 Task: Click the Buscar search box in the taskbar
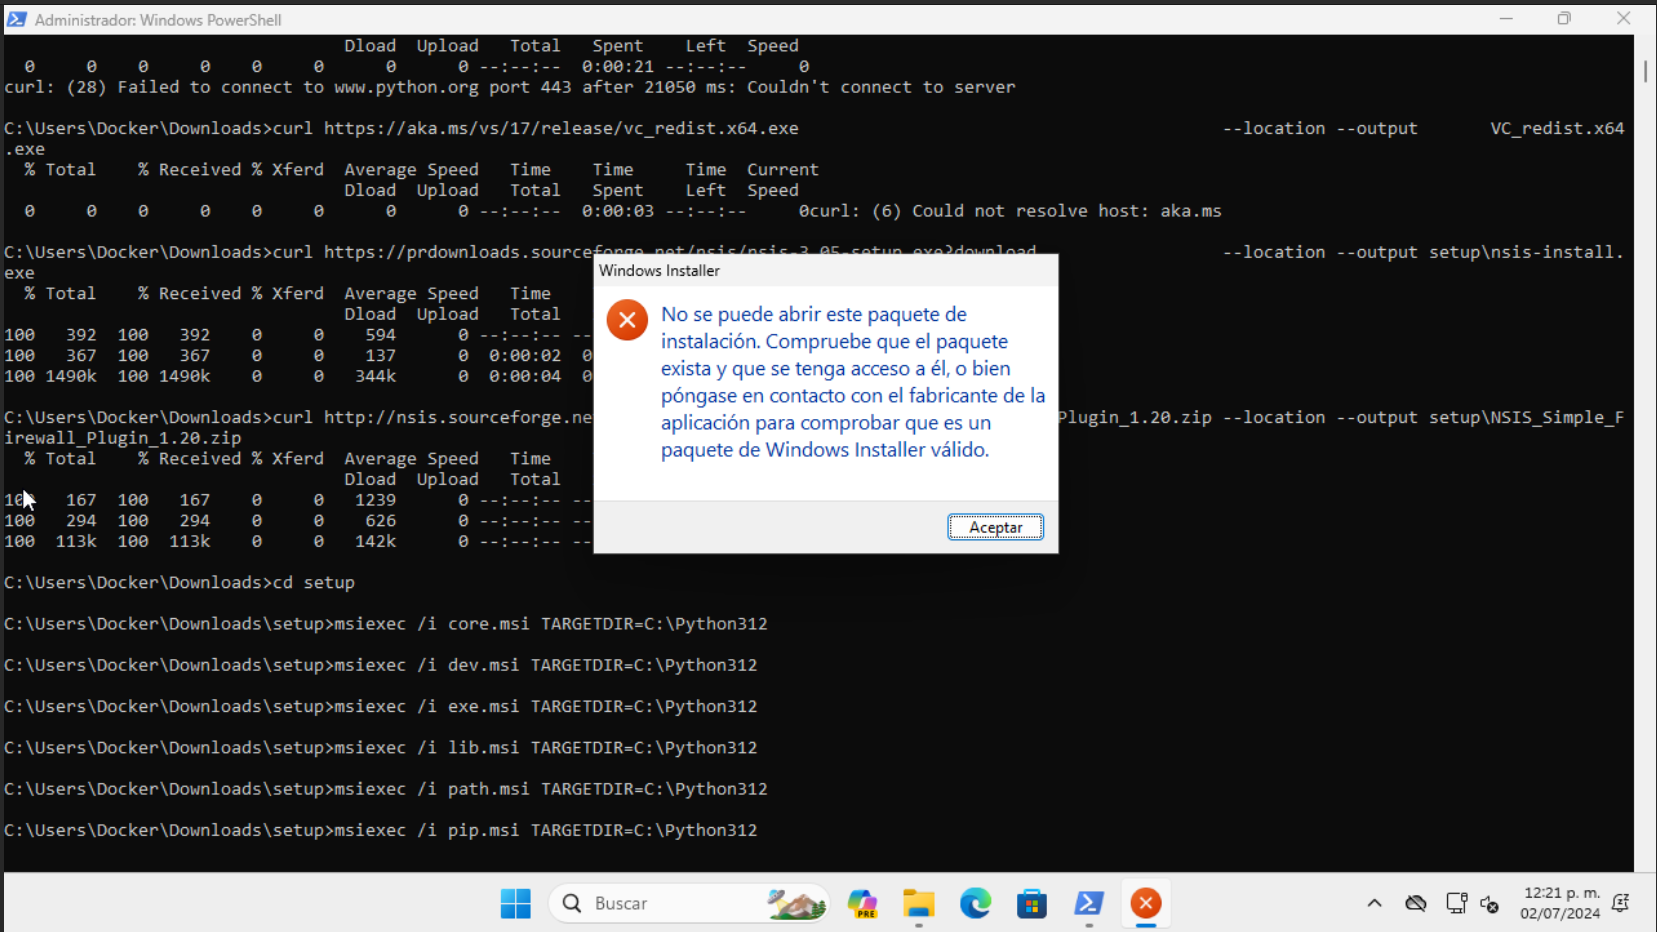(x=689, y=904)
